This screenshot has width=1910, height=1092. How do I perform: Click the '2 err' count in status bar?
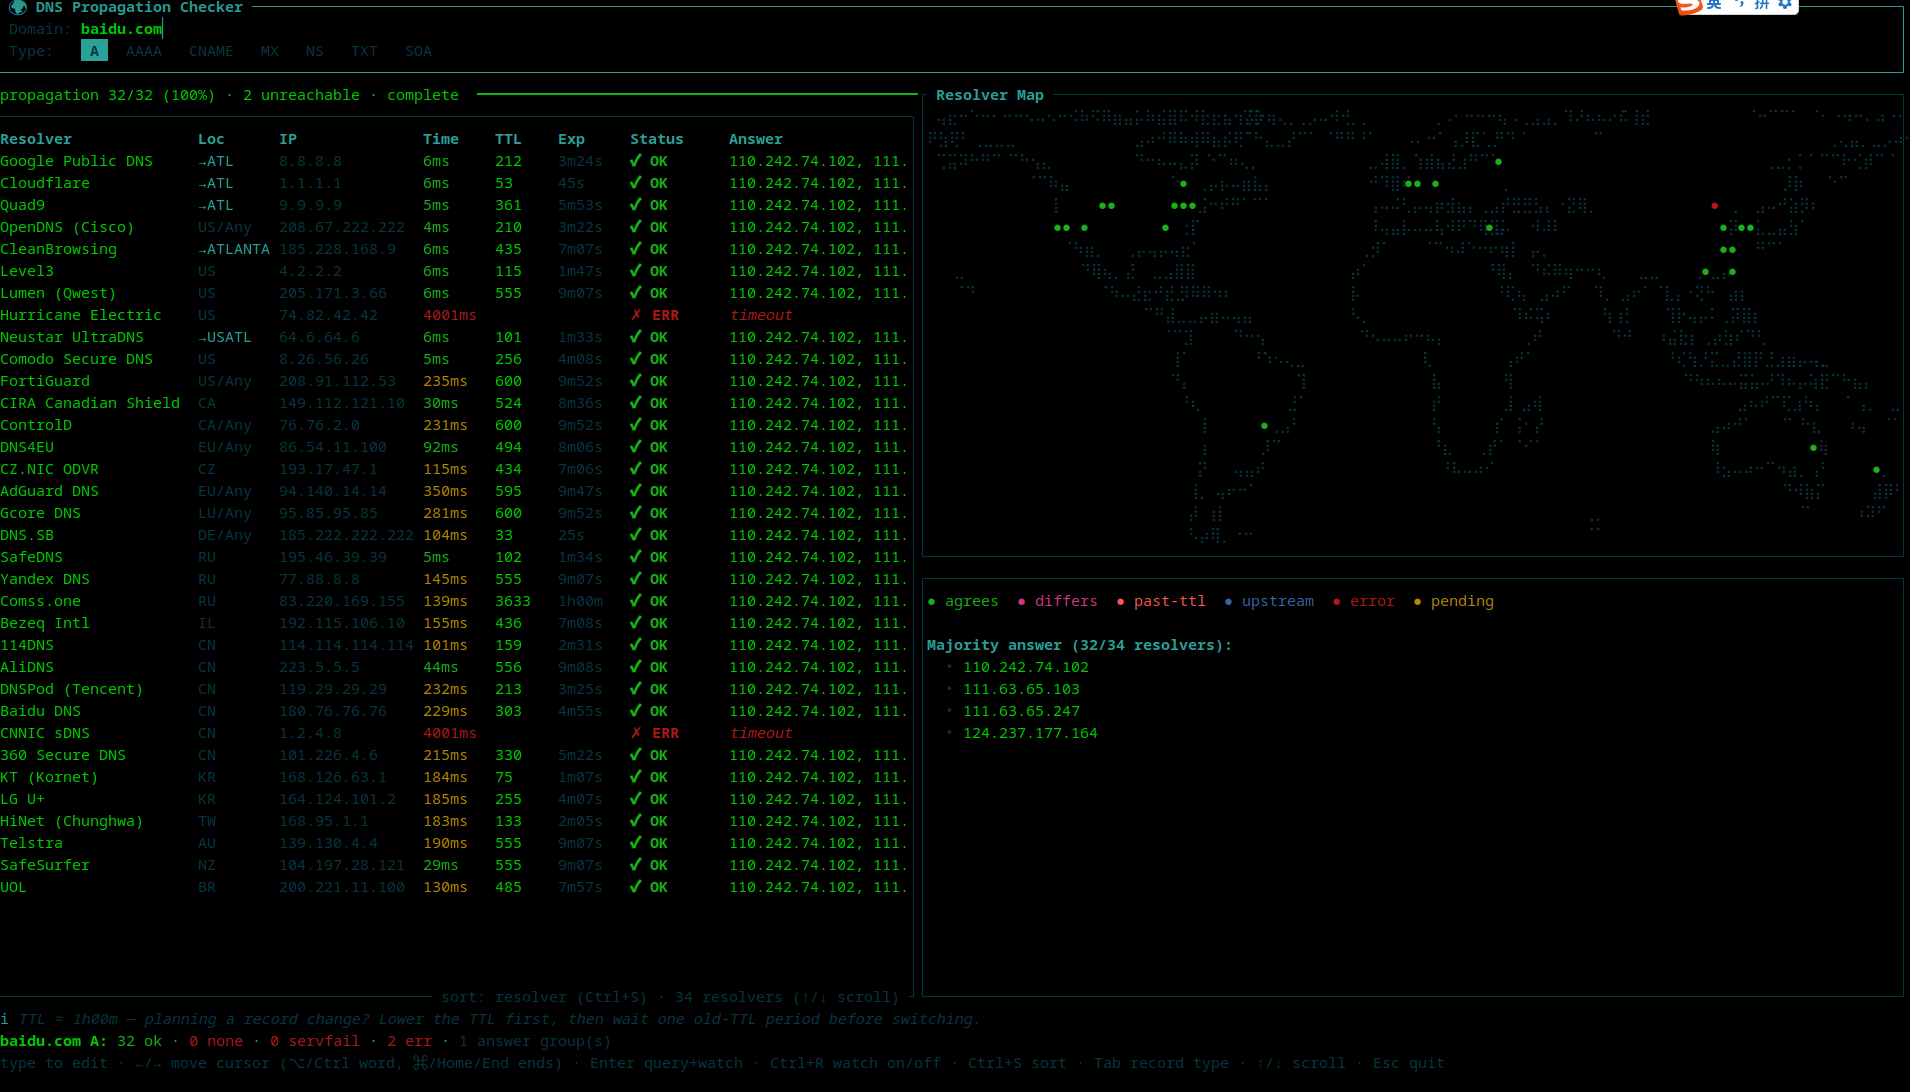click(x=409, y=1041)
